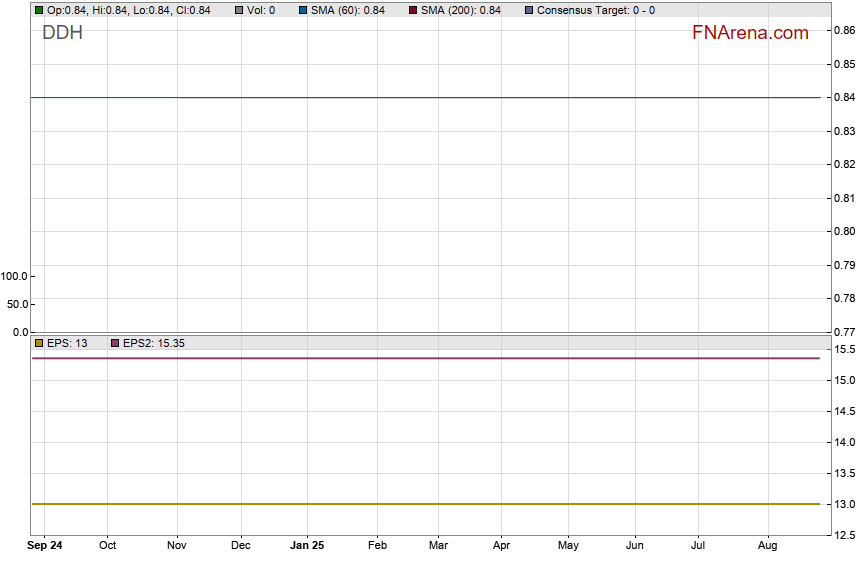Click the magenta EPS2 legend swatch
859x566 pixels.
click(x=115, y=343)
